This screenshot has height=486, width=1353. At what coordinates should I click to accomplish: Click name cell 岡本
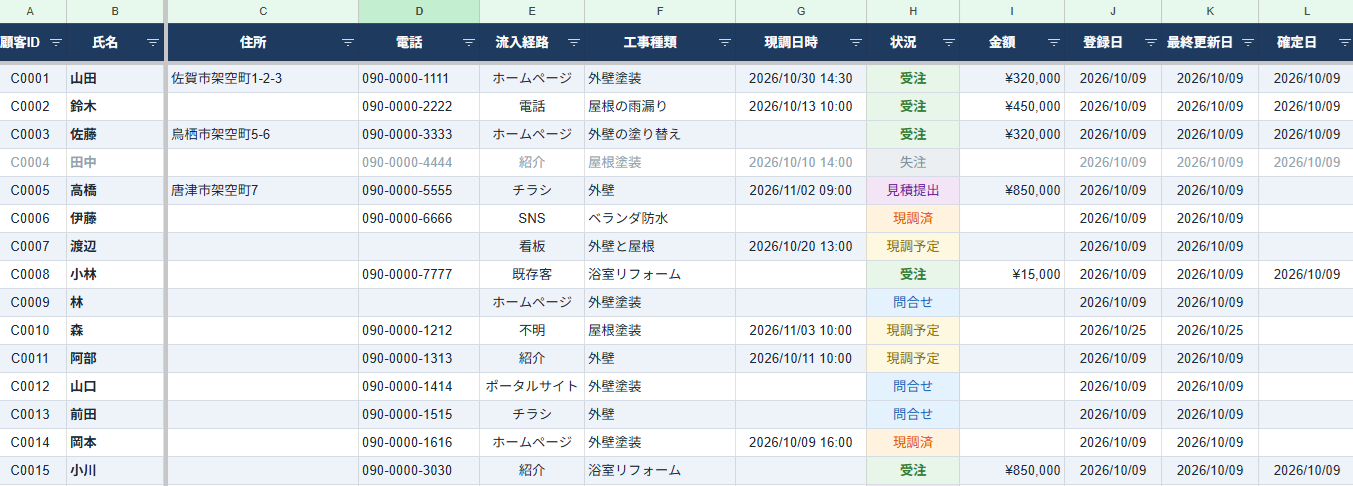click(x=116, y=442)
